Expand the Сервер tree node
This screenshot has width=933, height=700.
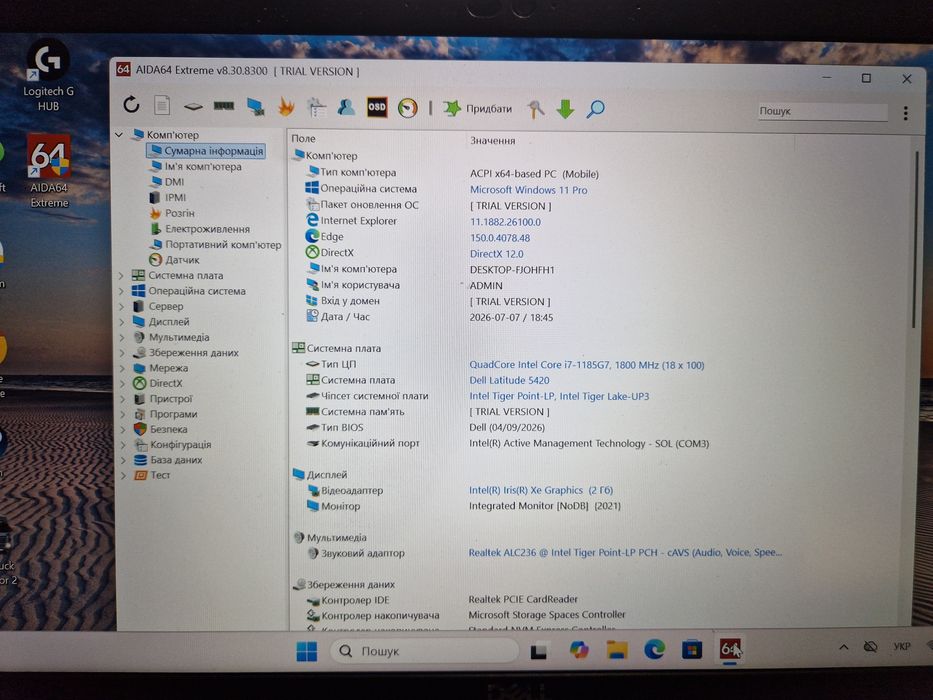coord(121,307)
